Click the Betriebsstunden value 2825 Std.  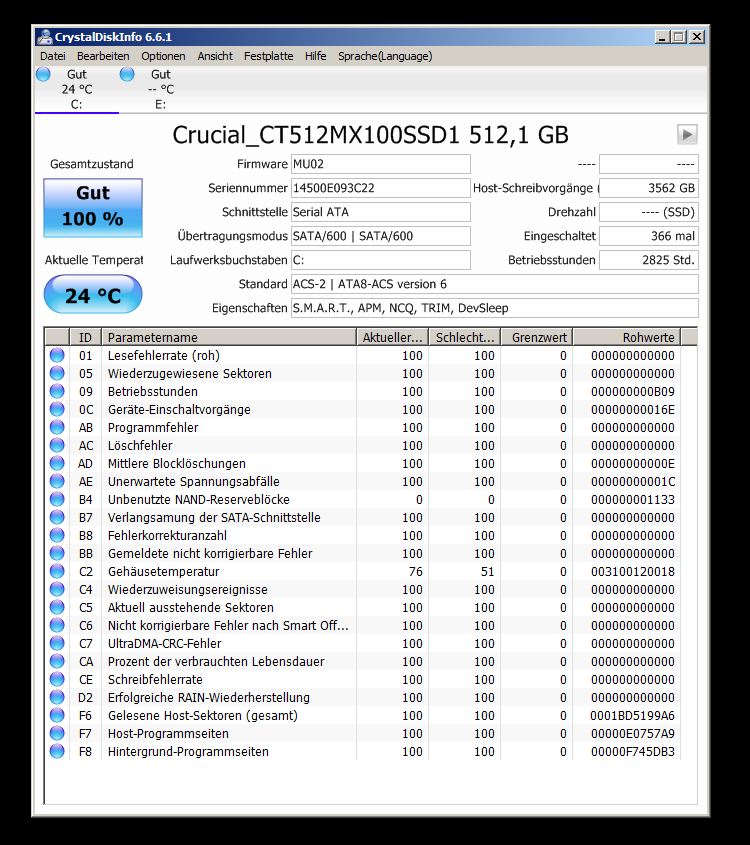649,260
